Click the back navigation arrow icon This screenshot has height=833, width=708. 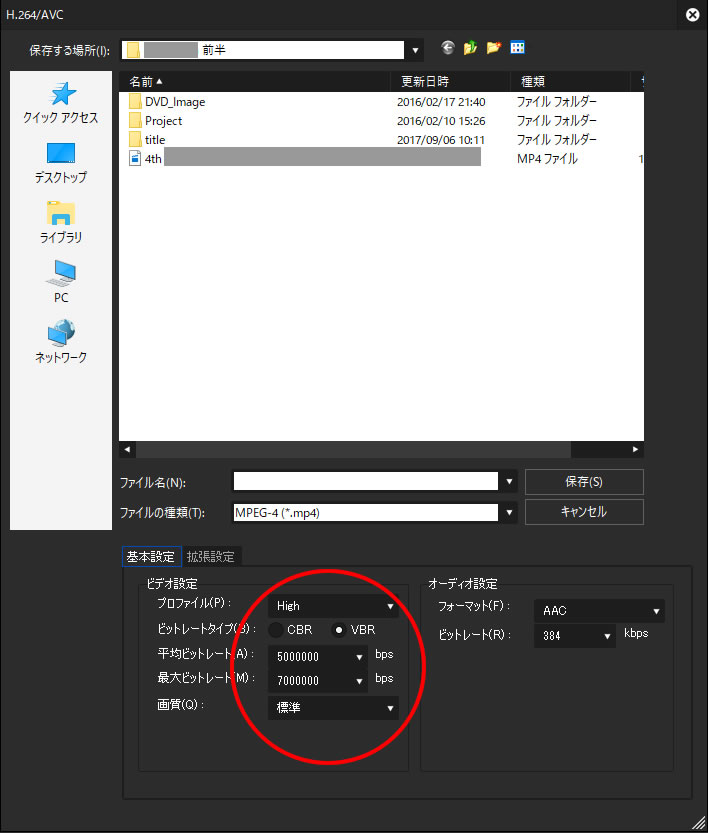[447, 48]
